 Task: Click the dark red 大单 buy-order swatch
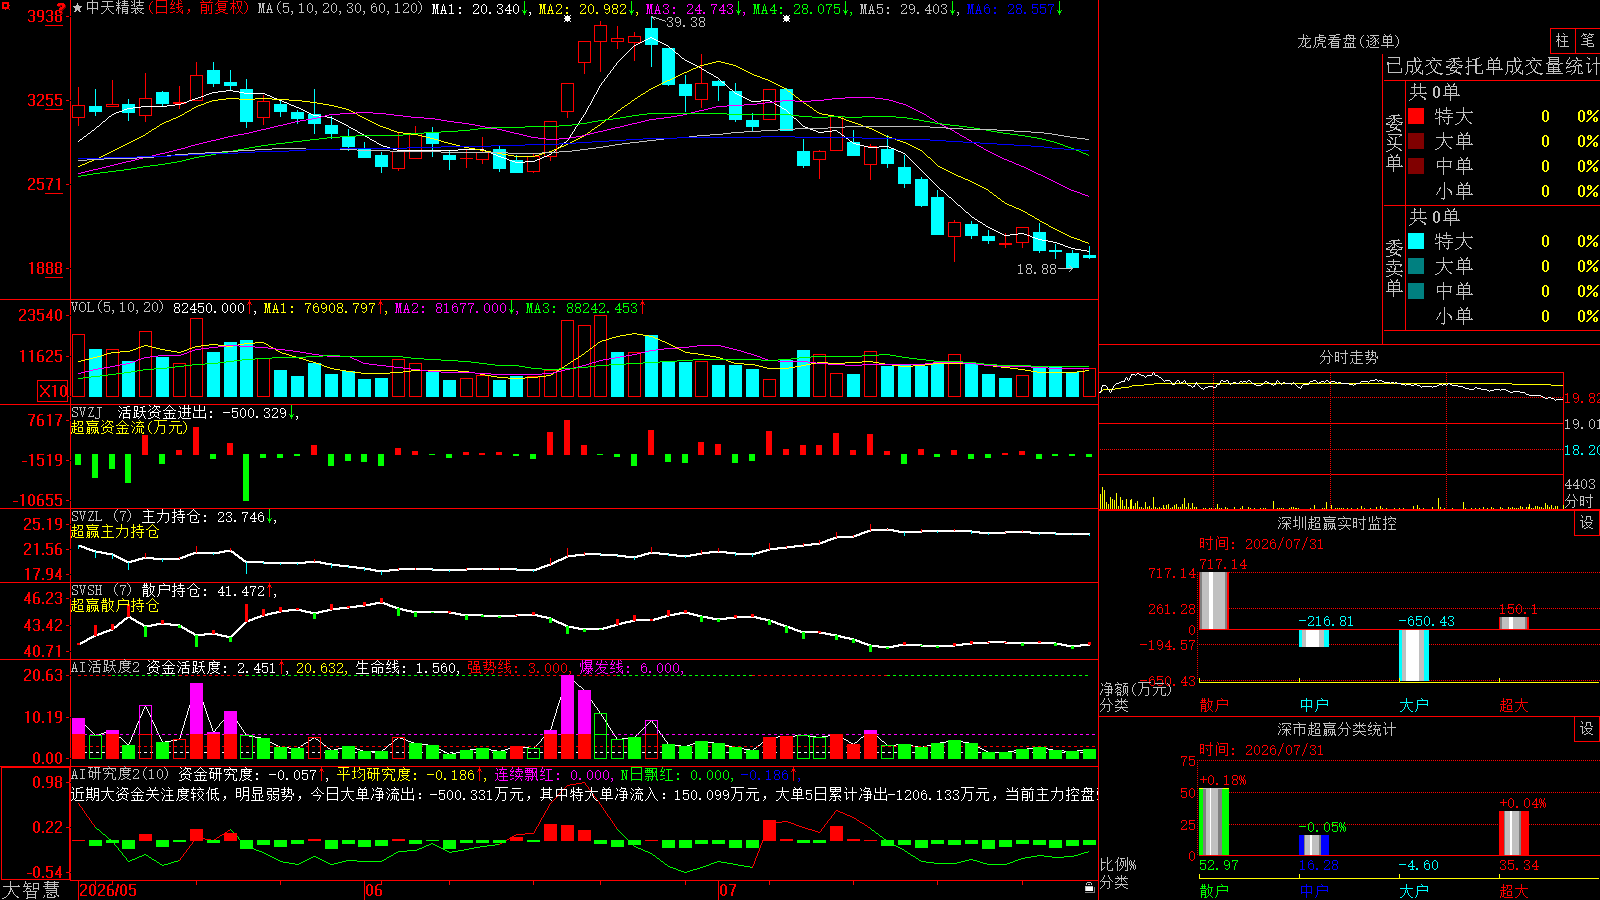(x=1416, y=141)
